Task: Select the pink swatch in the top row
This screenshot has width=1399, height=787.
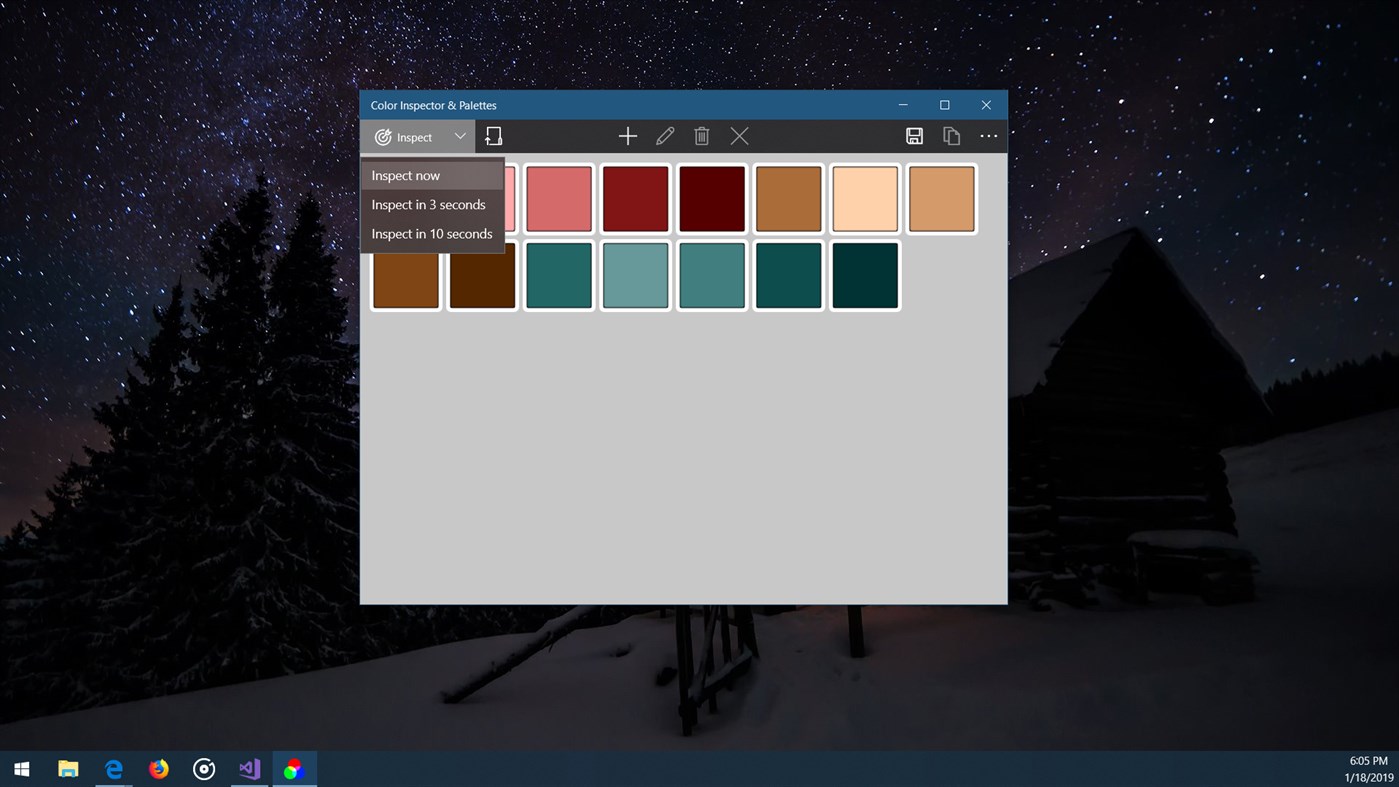Action: click(559, 197)
